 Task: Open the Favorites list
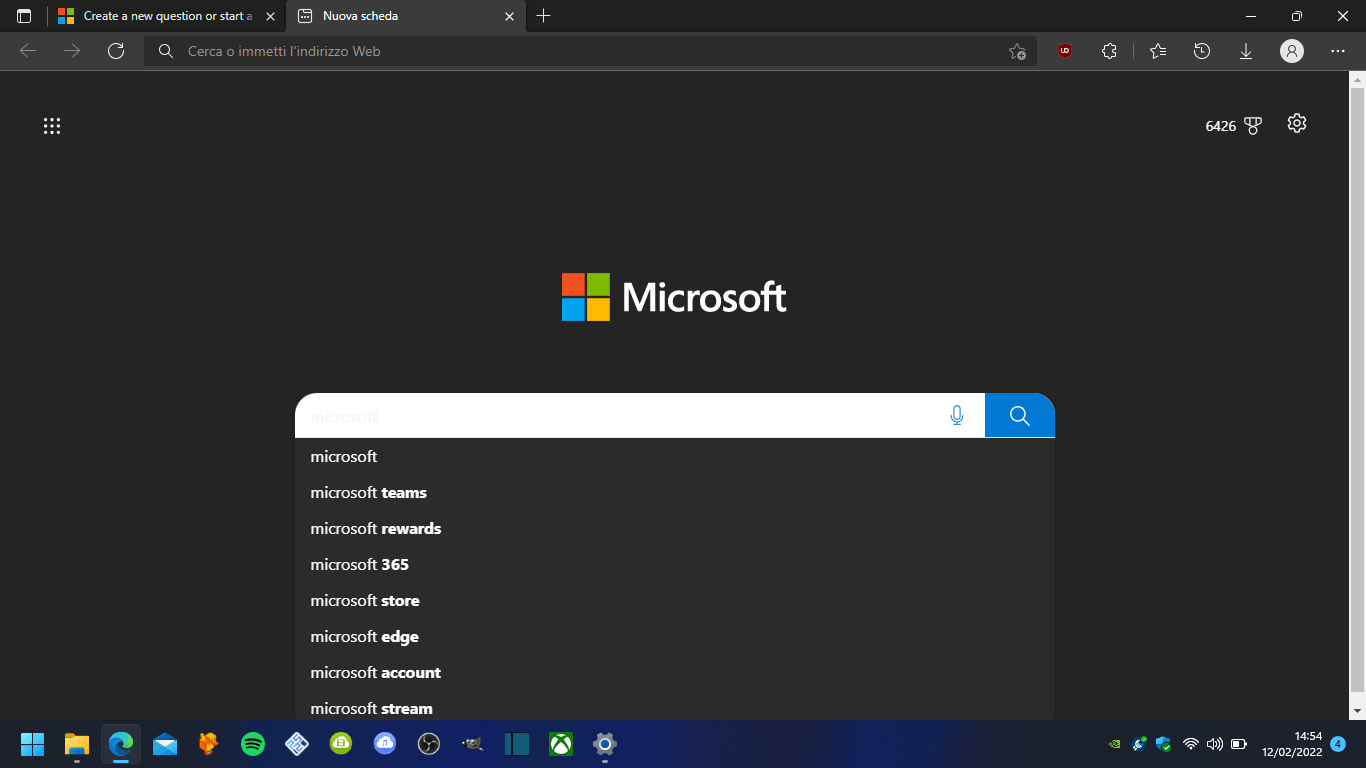pyautogui.click(x=1158, y=51)
